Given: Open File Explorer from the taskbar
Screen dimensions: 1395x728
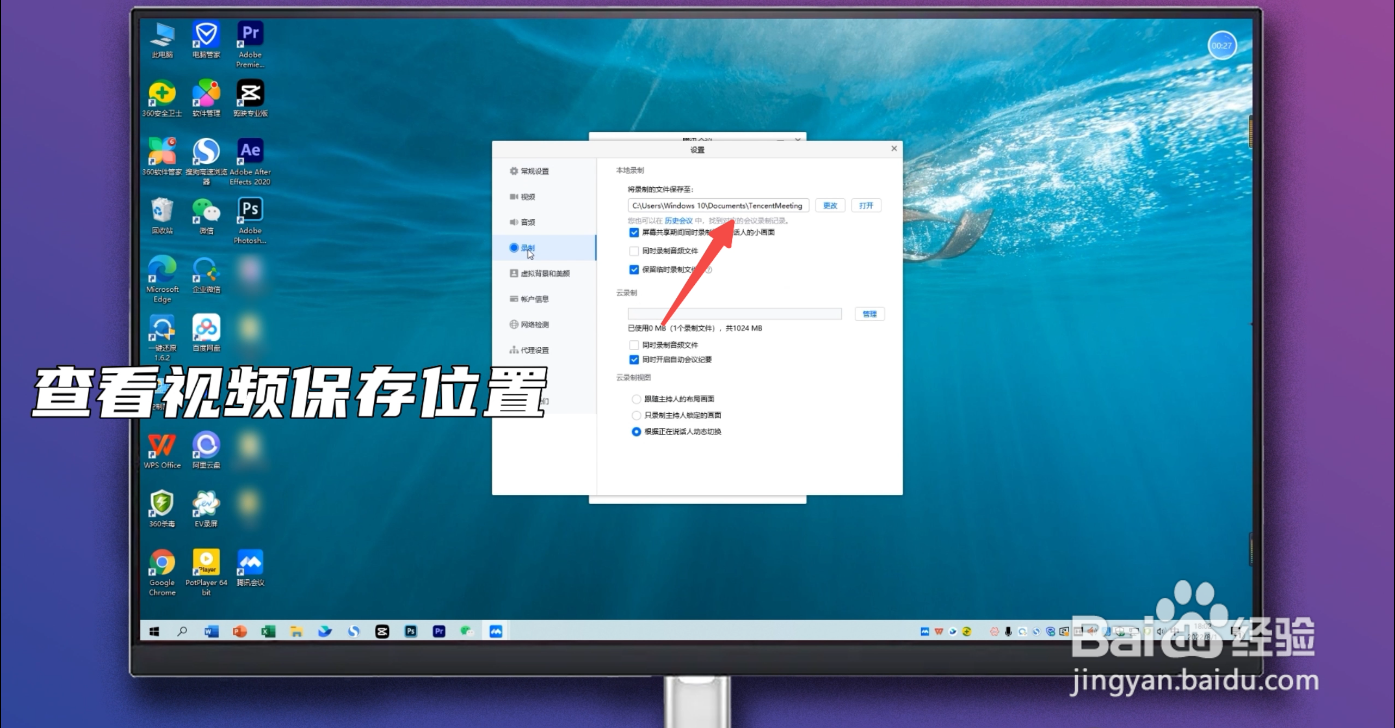Looking at the screenshot, I should click(296, 632).
